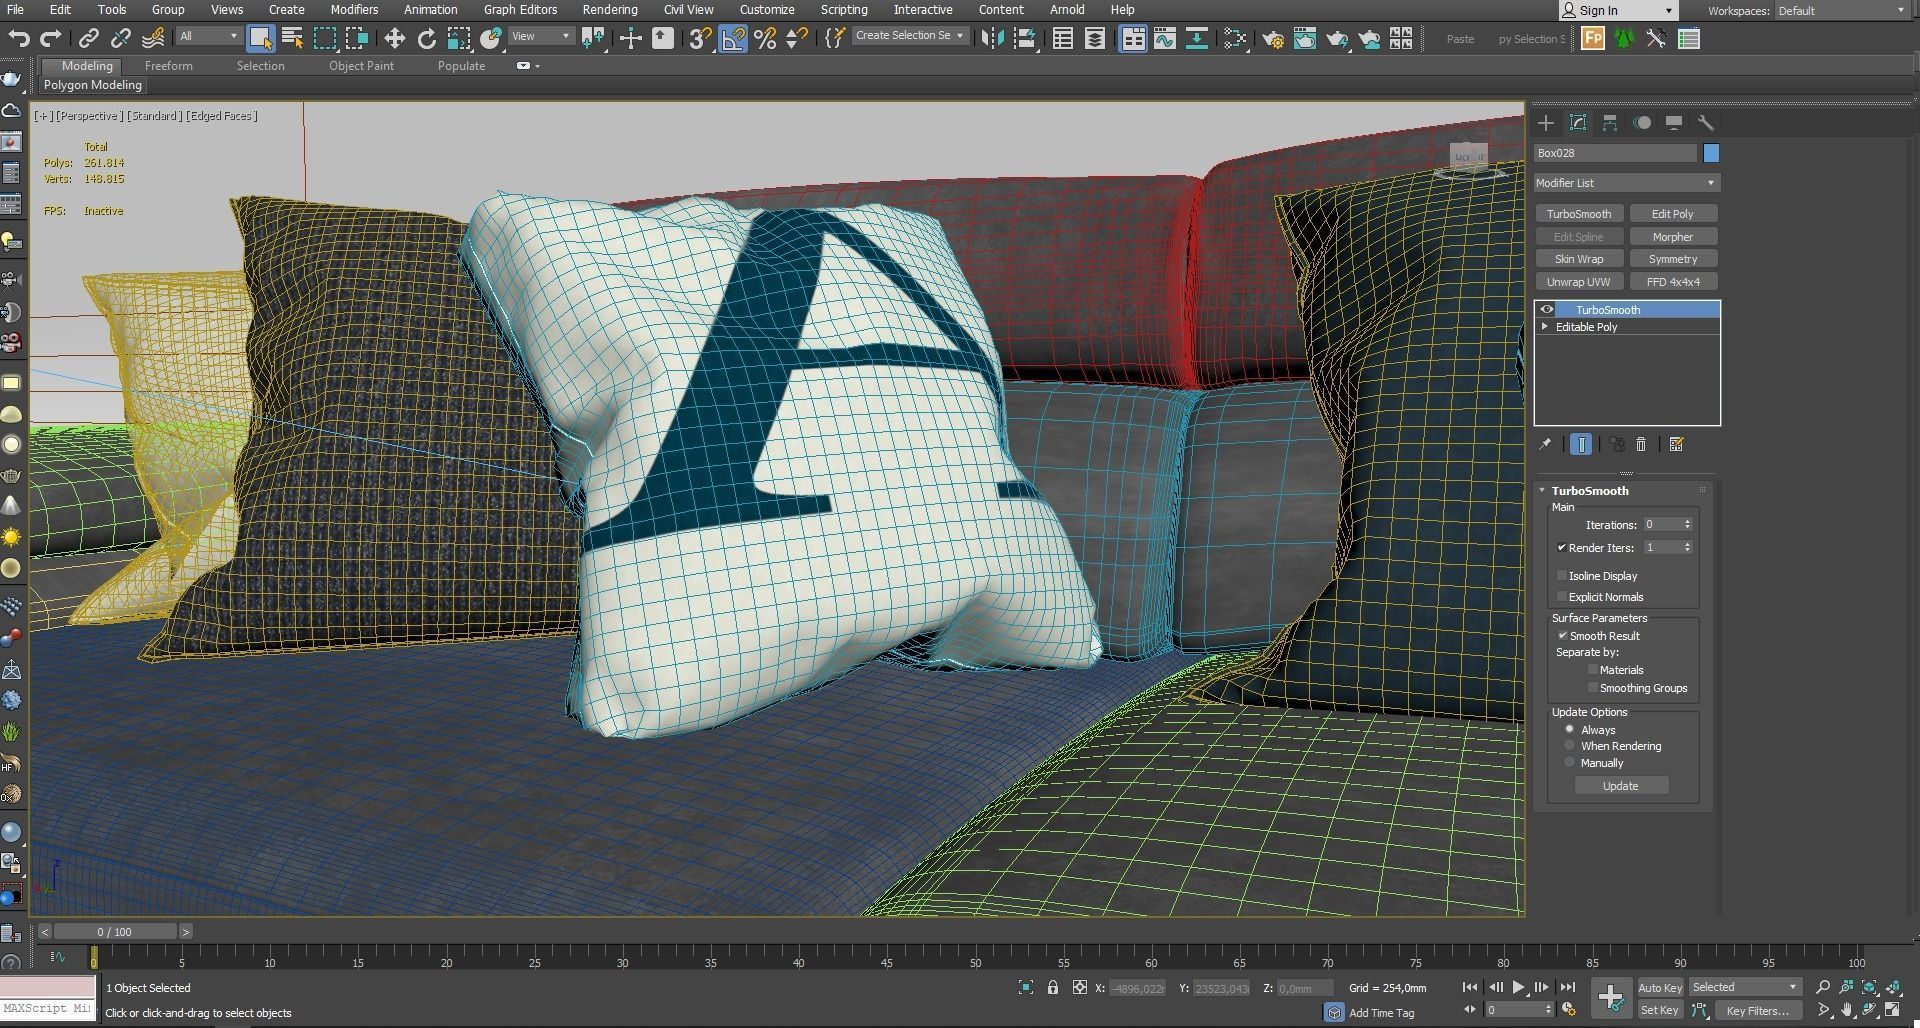Viewport: 1920px width, 1028px height.
Task: Click the FFD 4x4x4 modifier button
Action: (1673, 282)
